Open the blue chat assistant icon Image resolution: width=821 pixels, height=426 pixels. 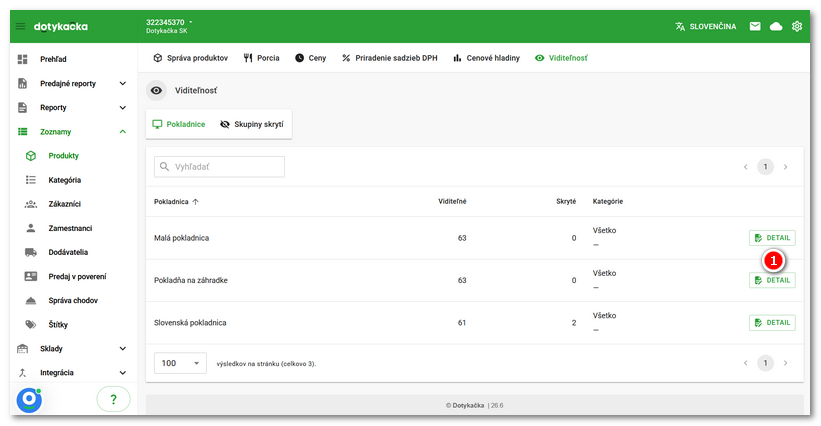(29, 400)
